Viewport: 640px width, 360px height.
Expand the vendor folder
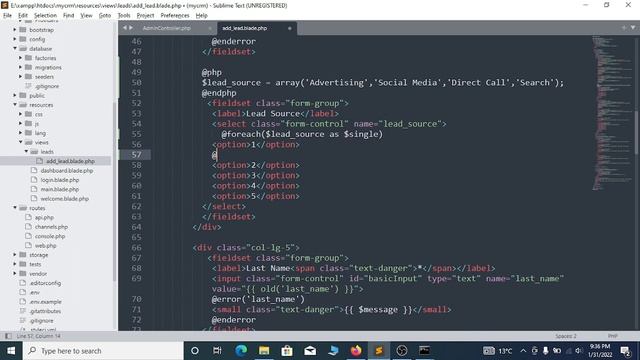[15, 274]
